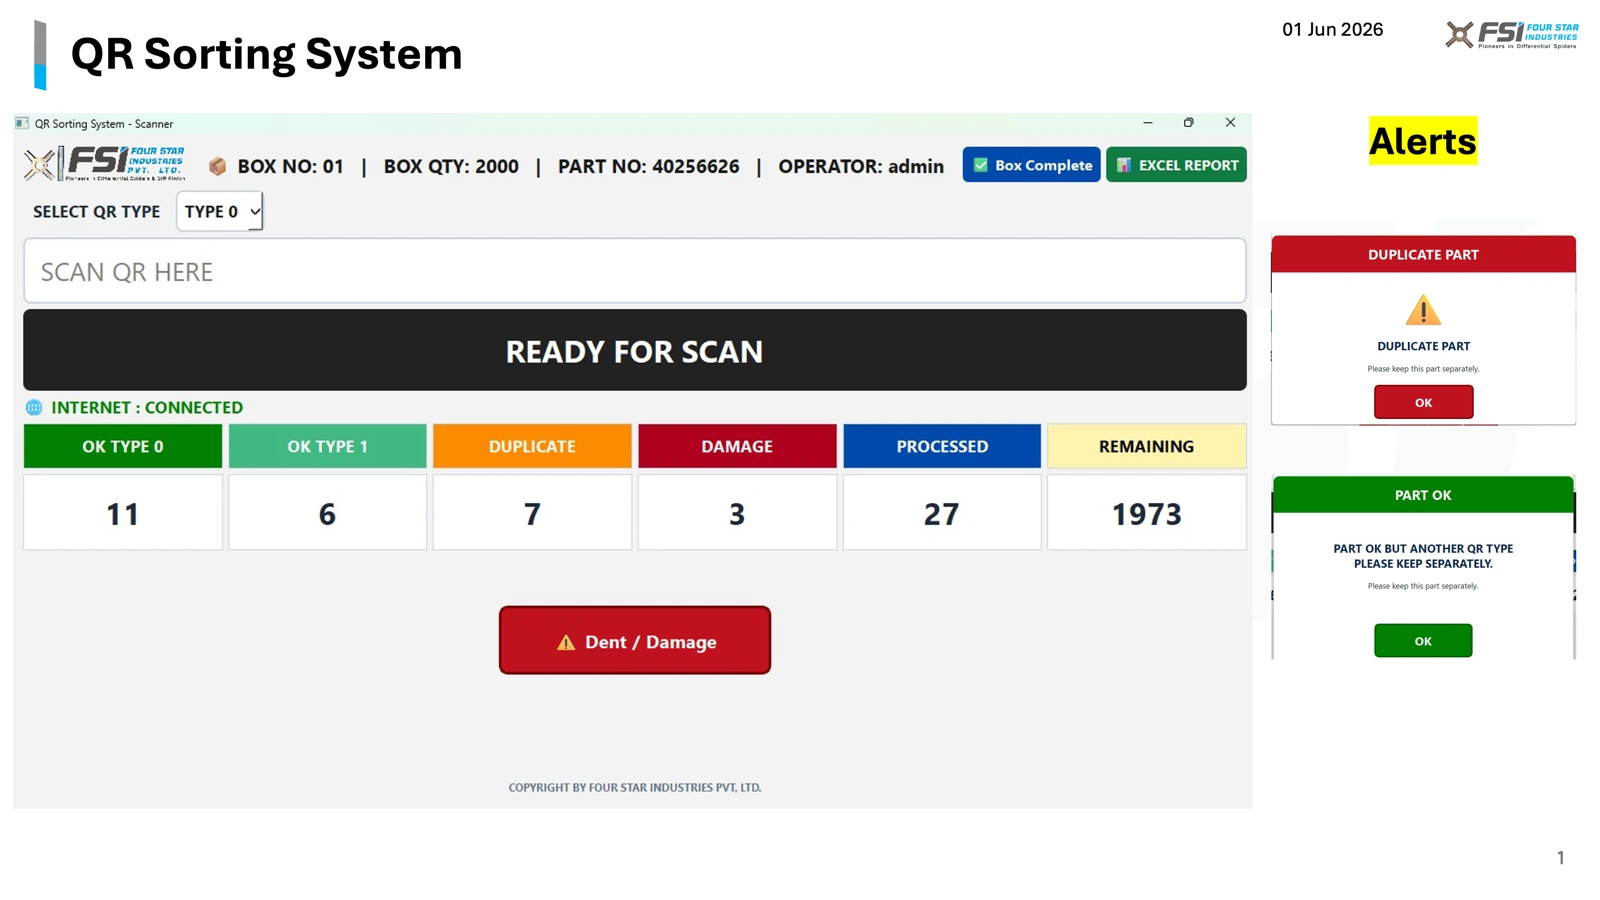Click the warning triangle on Dent / Damage
1600x900 pixels.
point(566,642)
